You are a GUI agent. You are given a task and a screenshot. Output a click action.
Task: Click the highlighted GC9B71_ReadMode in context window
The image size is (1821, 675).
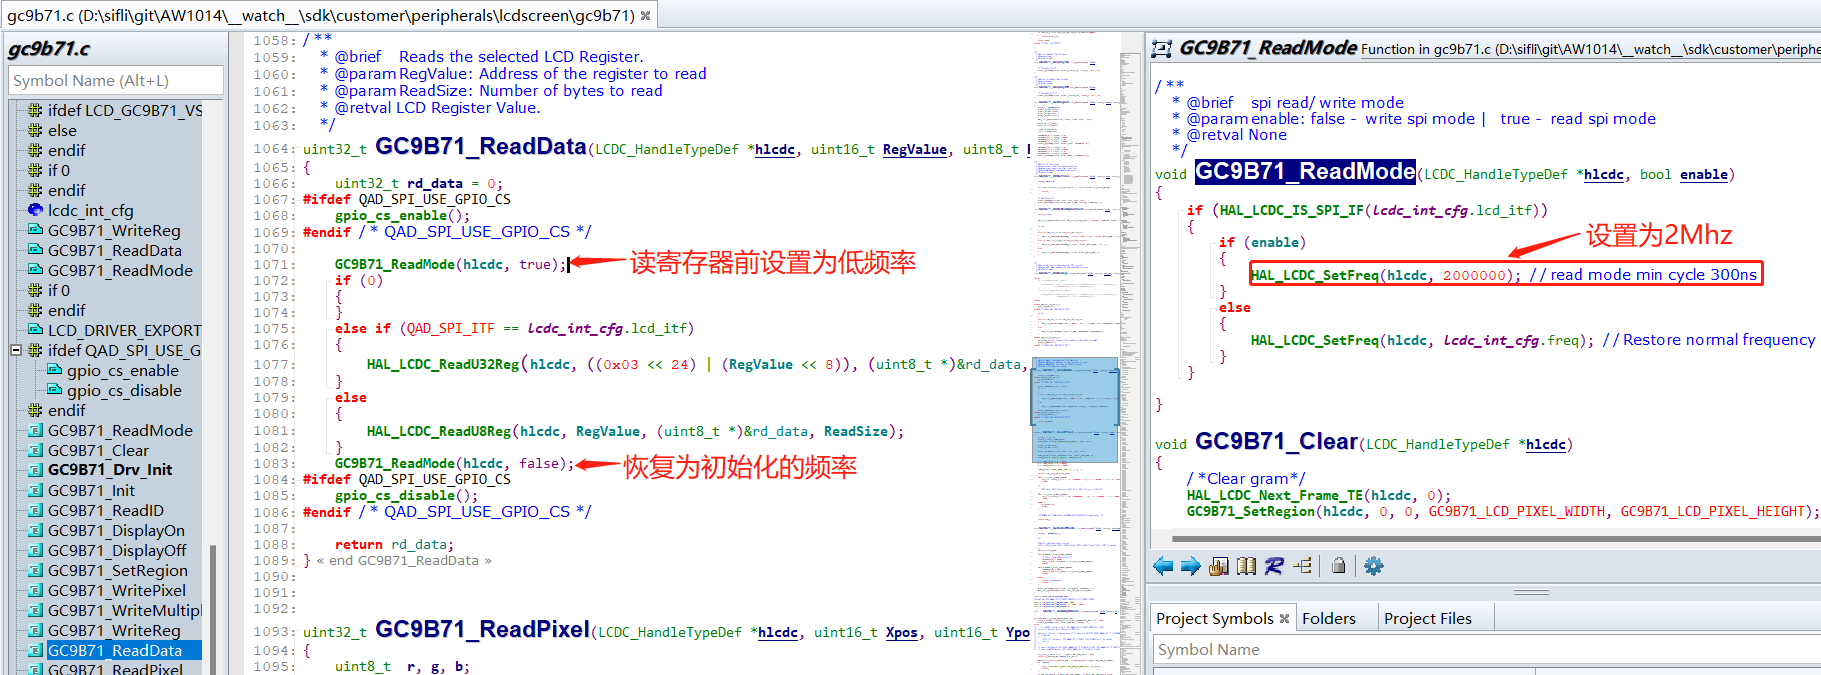pos(1305,172)
